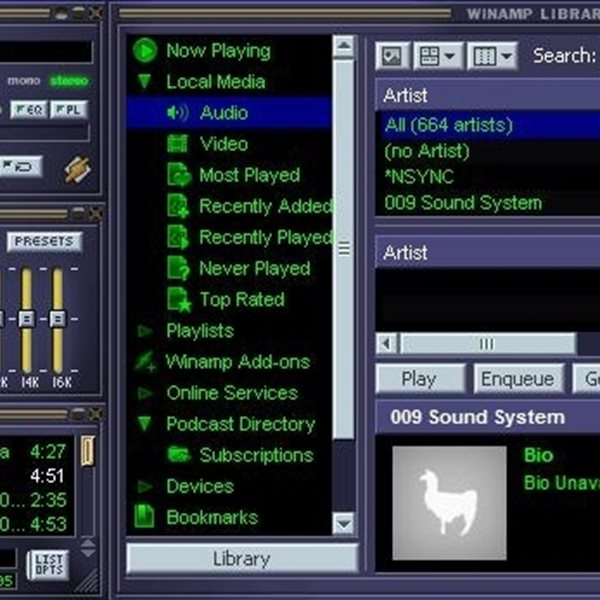Click the lower Artist column header
The width and height of the screenshot is (600, 600).
488,252
